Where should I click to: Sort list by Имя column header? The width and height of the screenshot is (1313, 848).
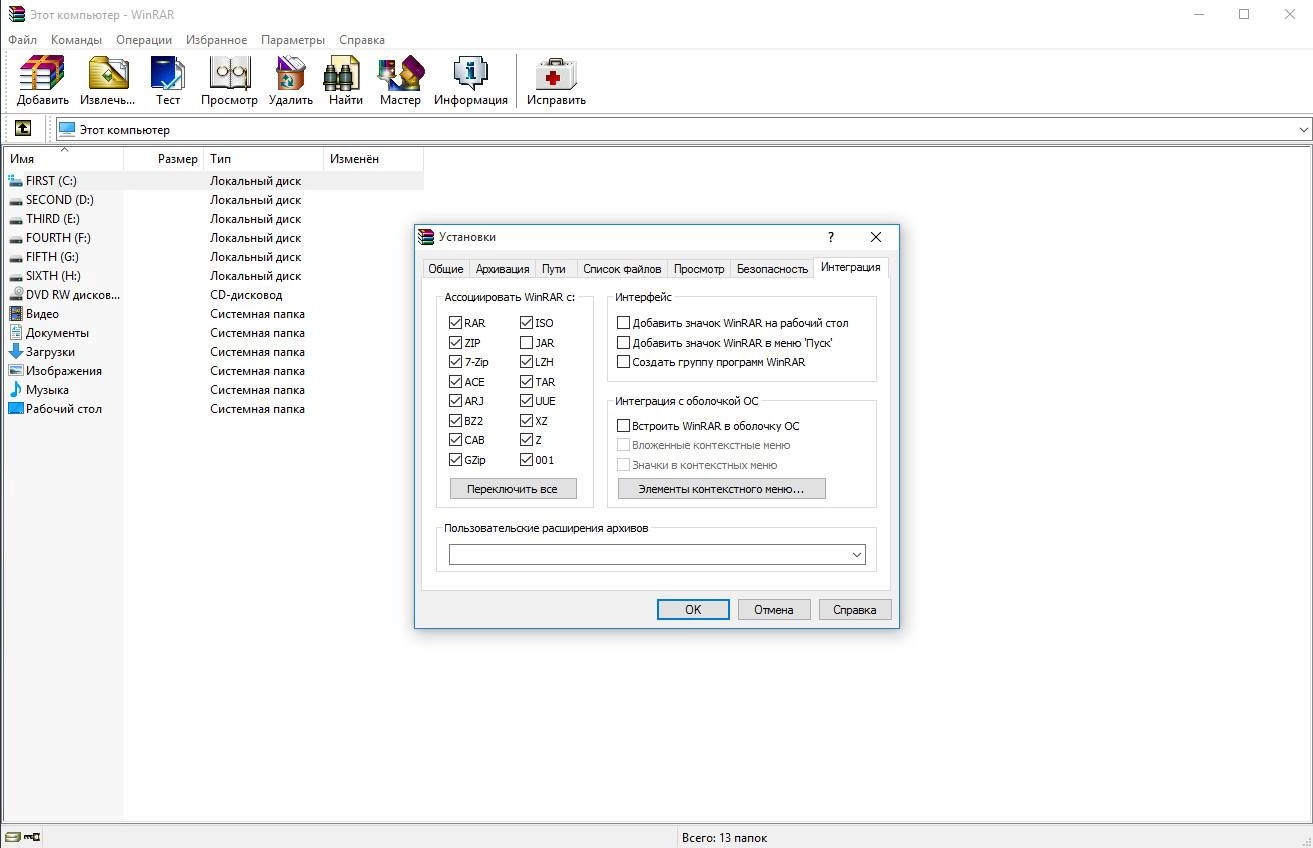coord(63,159)
